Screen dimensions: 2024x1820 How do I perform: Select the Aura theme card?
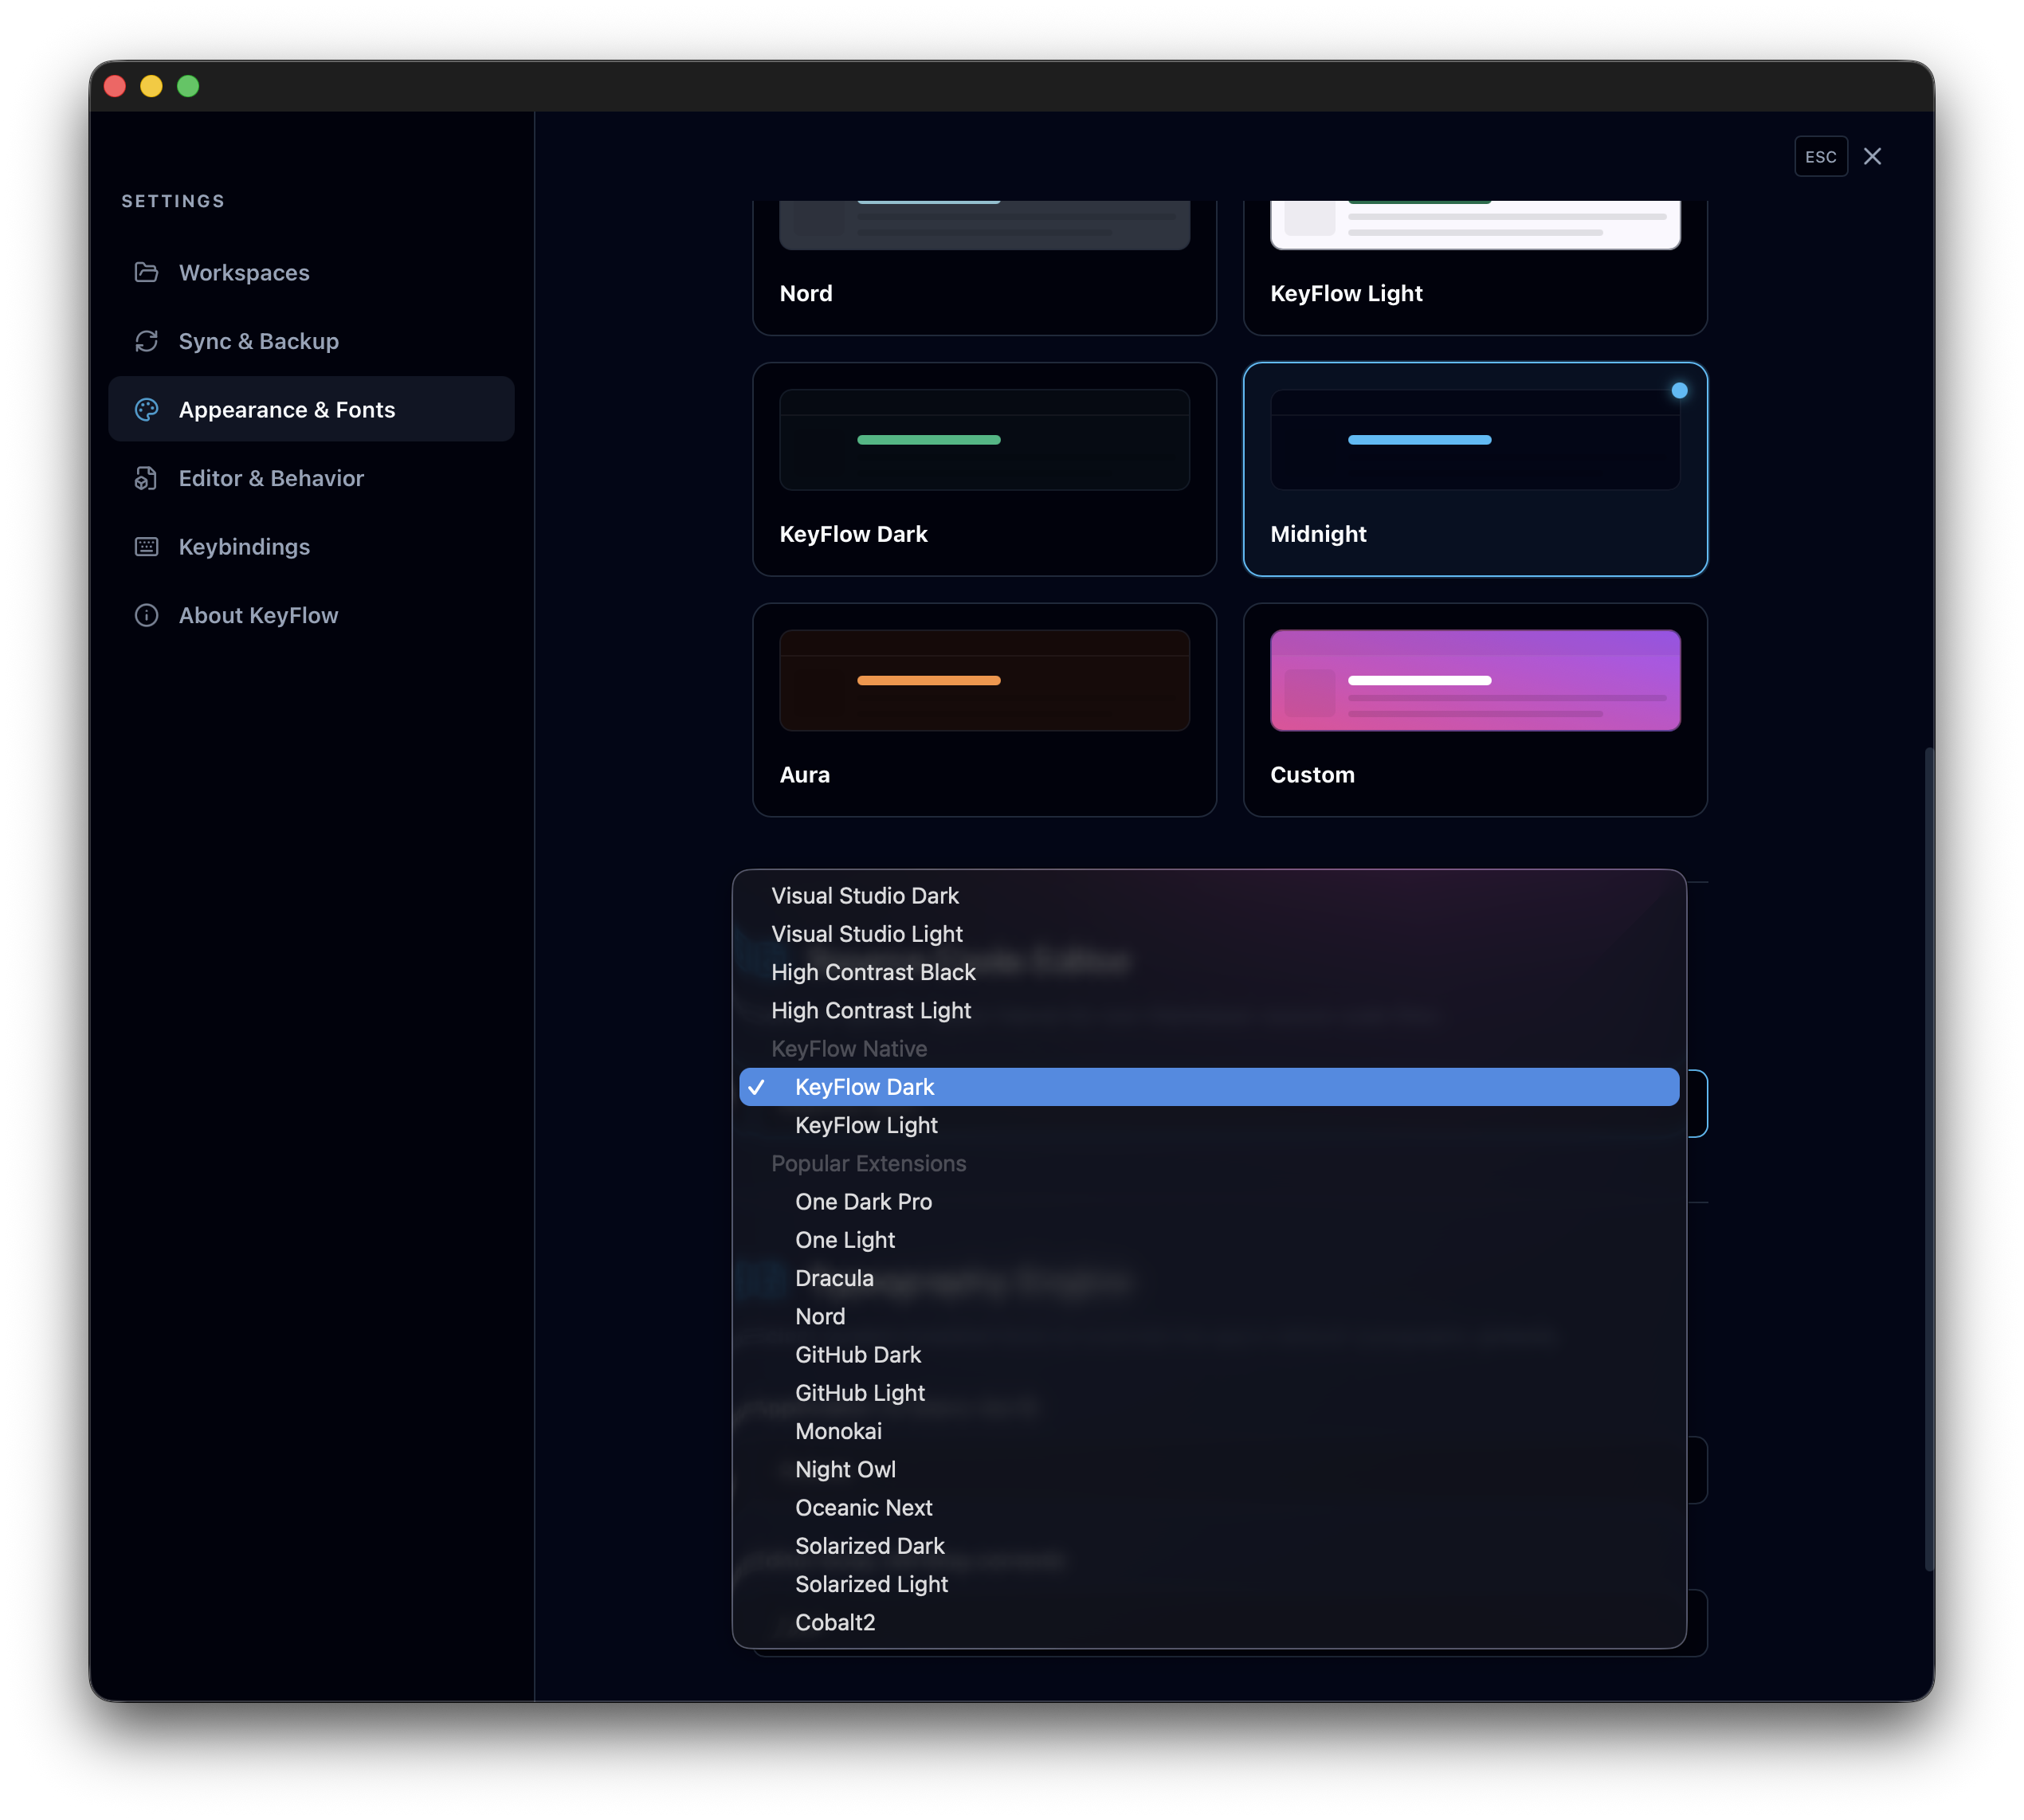coord(984,709)
